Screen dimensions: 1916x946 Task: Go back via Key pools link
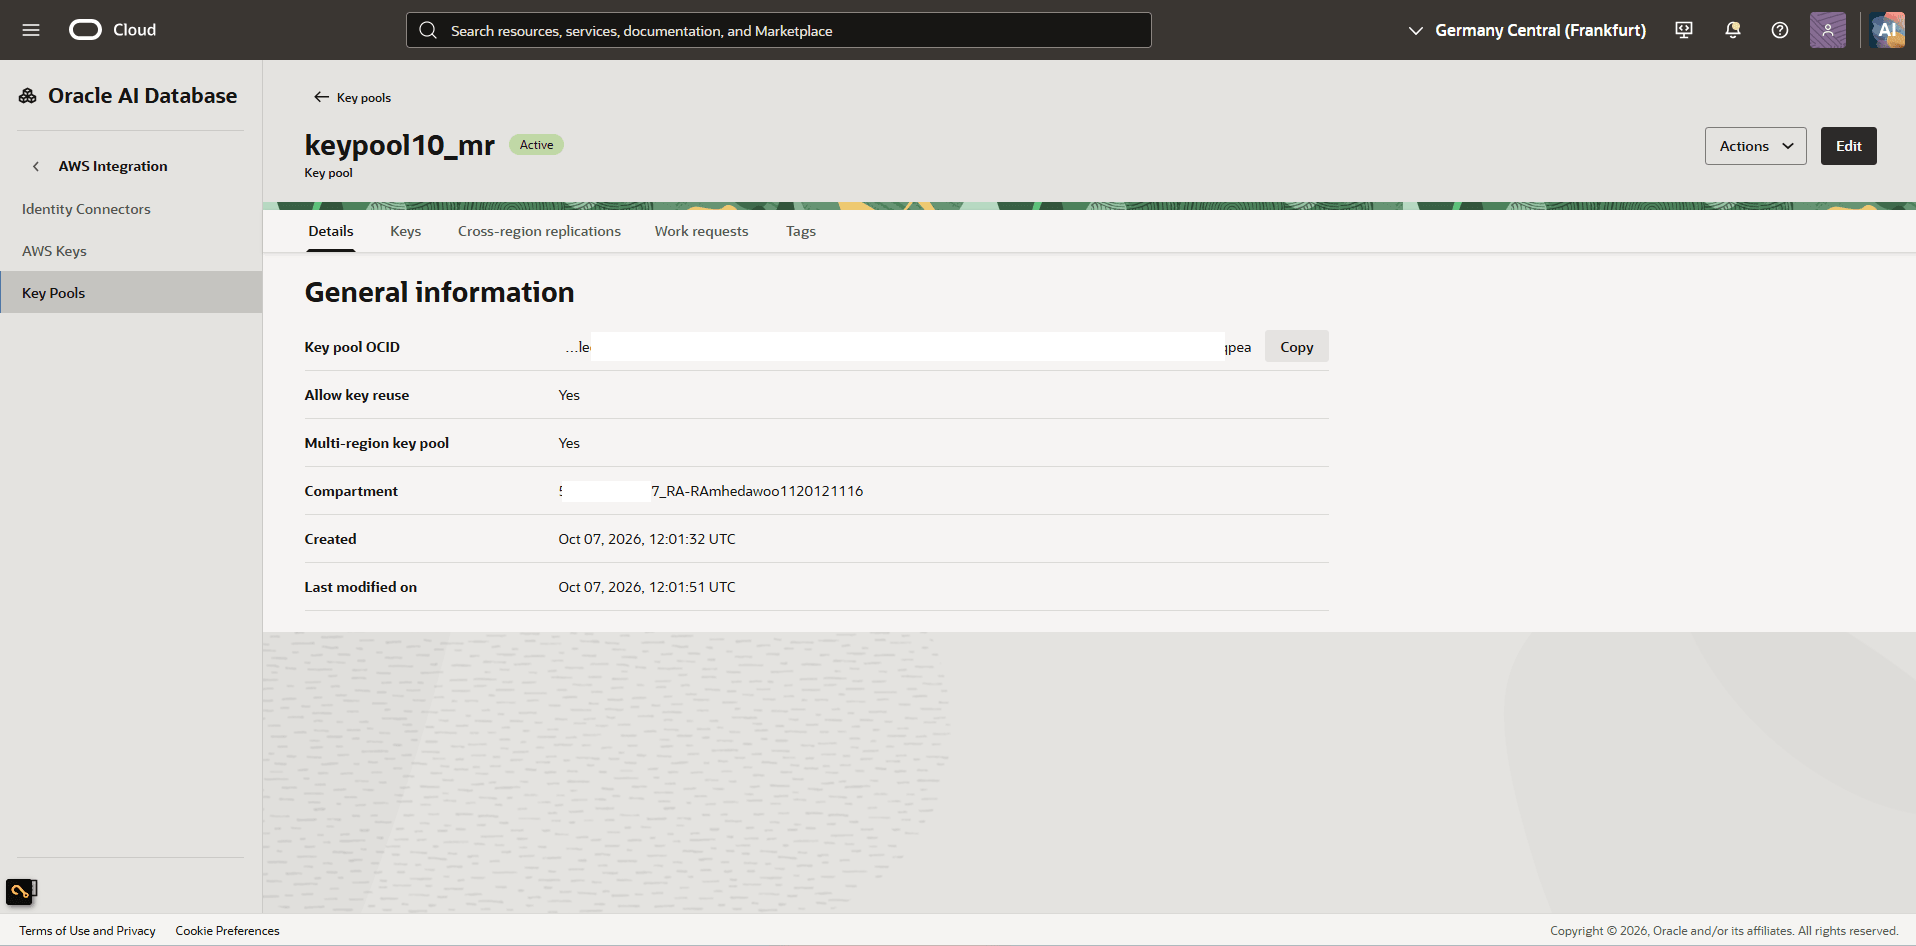pyautogui.click(x=364, y=97)
